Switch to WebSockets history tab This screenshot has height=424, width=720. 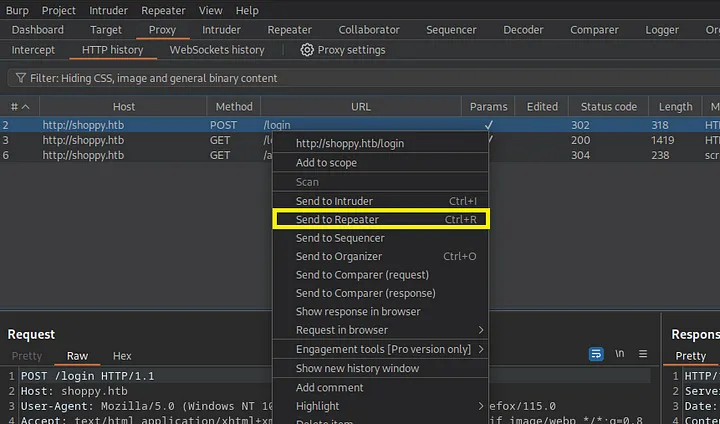click(x=217, y=50)
